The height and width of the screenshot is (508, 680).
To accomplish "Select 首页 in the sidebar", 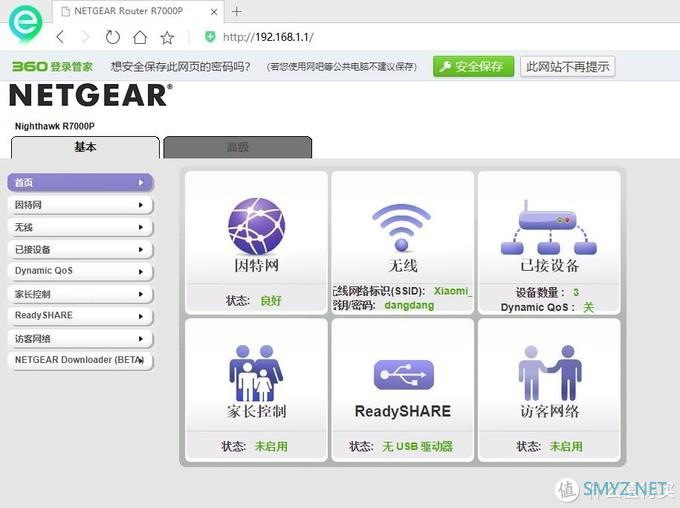I will (81, 183).
